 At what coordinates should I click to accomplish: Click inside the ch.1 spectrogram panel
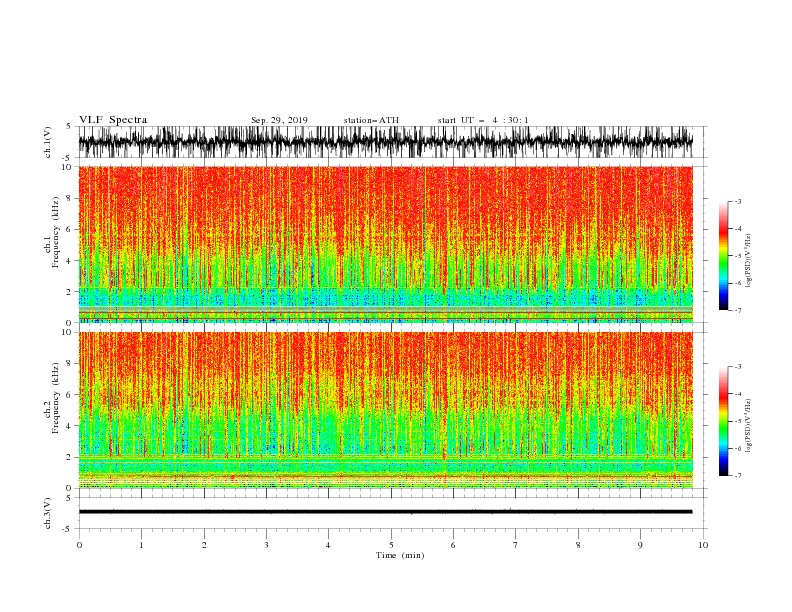click(385, 244)
